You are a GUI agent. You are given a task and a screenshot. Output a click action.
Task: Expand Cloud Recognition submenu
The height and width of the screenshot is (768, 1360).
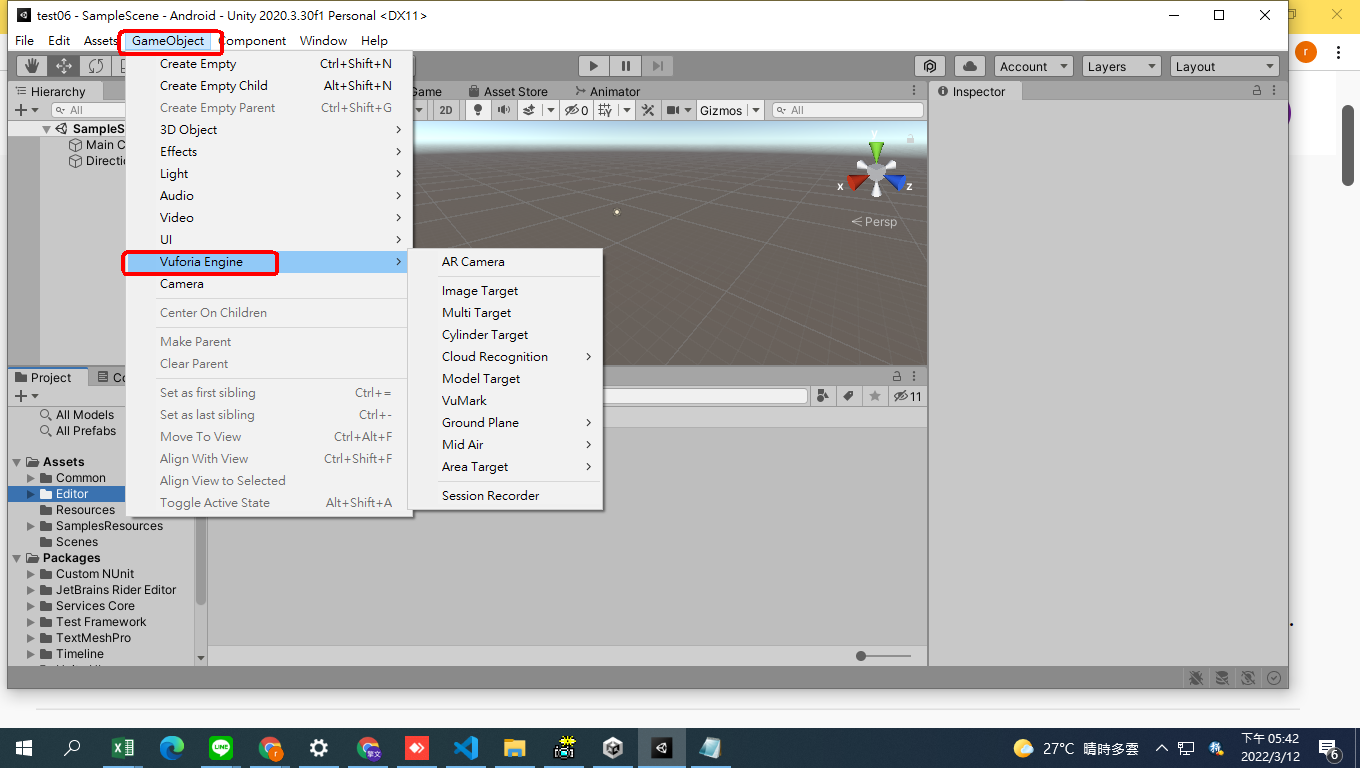(505, 357)
